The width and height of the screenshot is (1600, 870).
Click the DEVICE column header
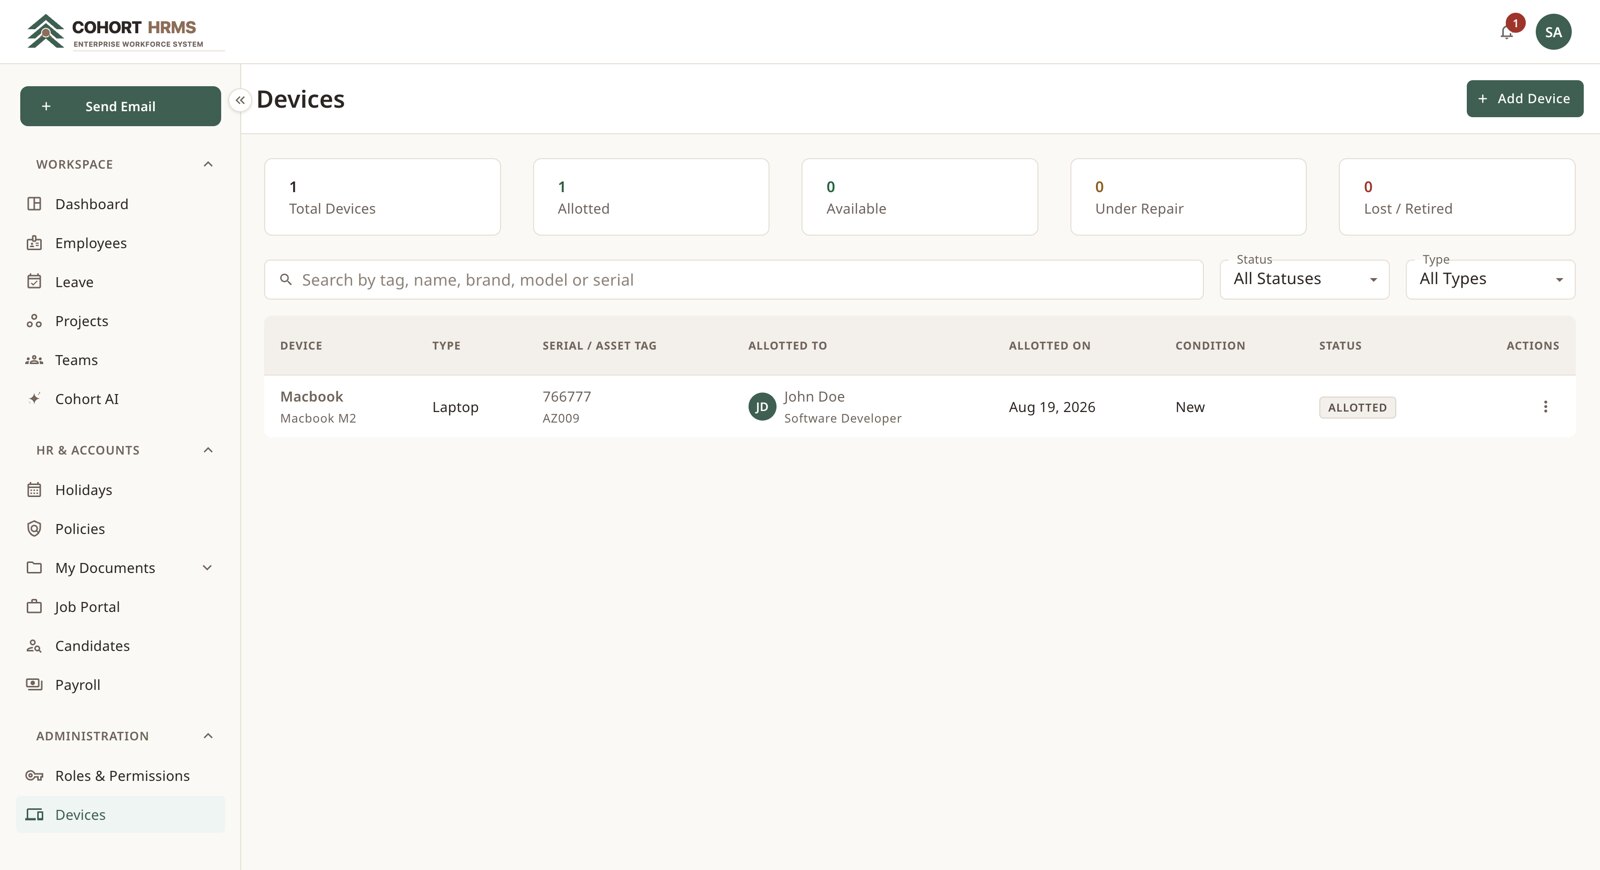pyautogui.click(x=301, y=346)
